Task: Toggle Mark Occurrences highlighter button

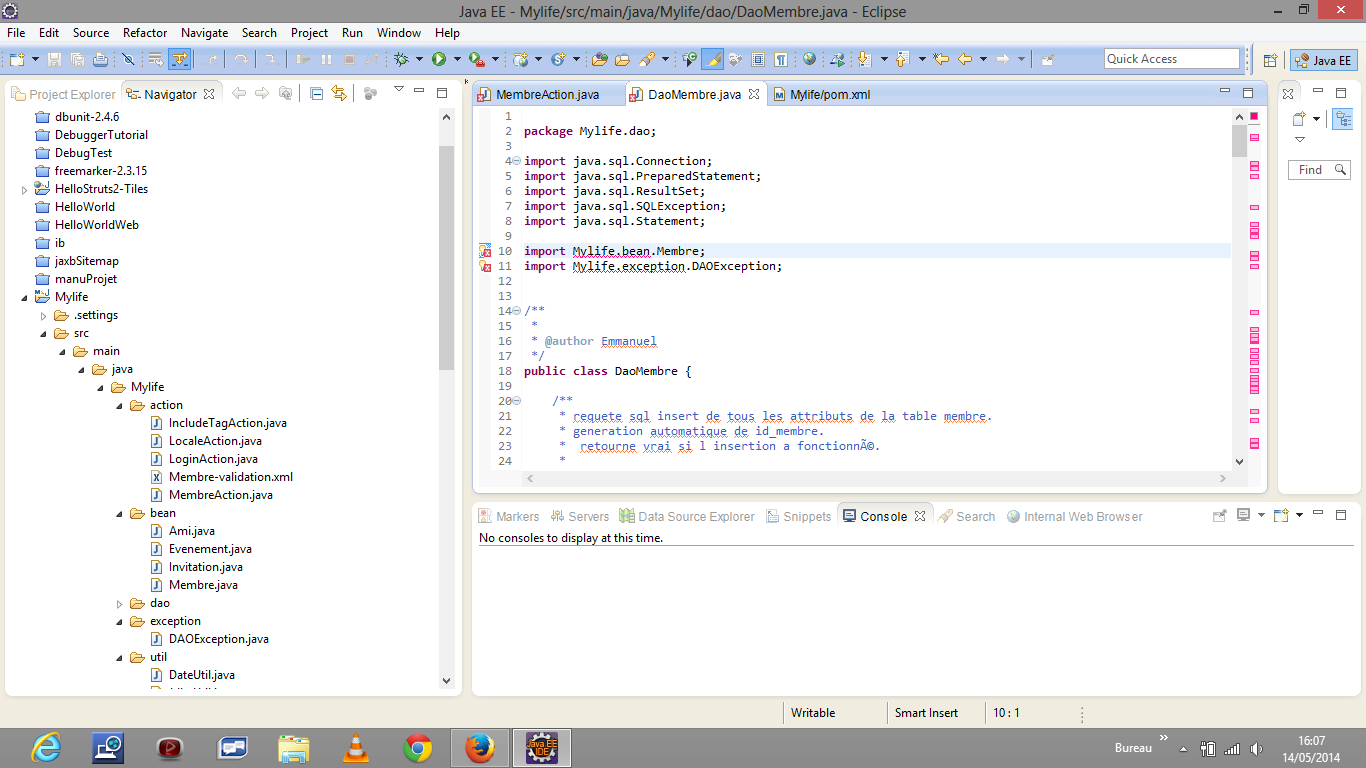Action: pos(712,60)
